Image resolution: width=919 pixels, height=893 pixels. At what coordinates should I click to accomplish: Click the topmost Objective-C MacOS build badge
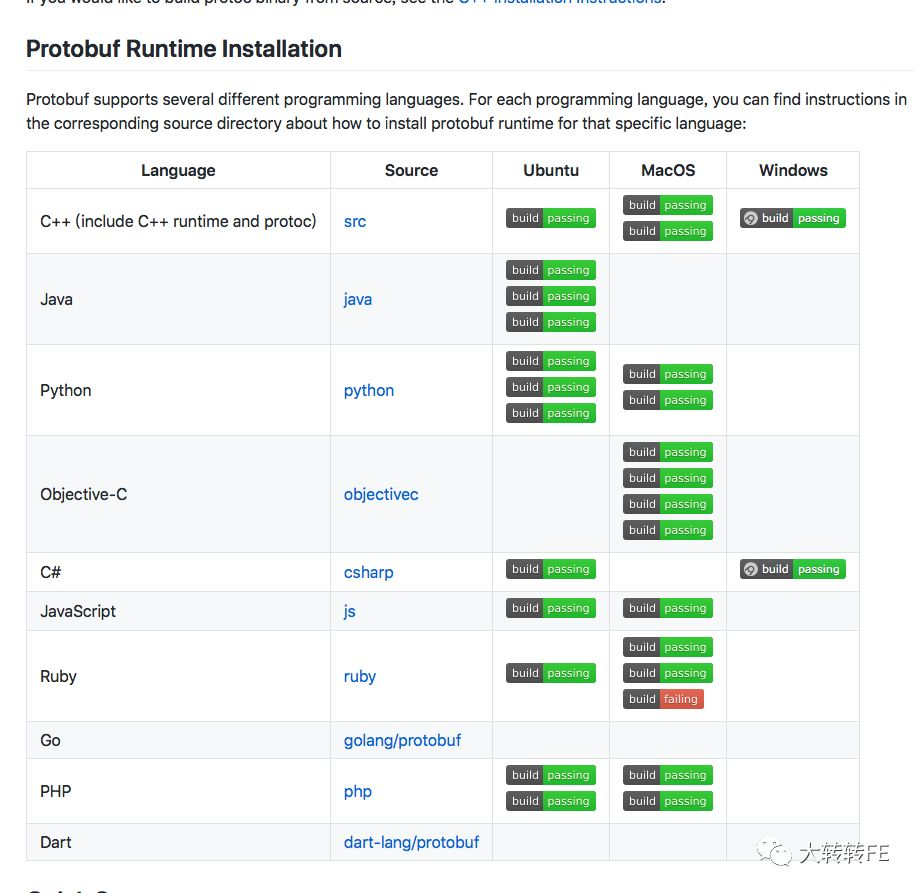668,452
